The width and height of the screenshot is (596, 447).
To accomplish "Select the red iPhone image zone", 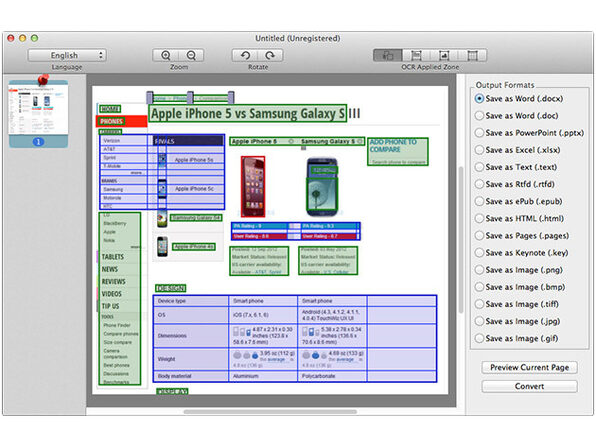I will [x=253, y=186].
